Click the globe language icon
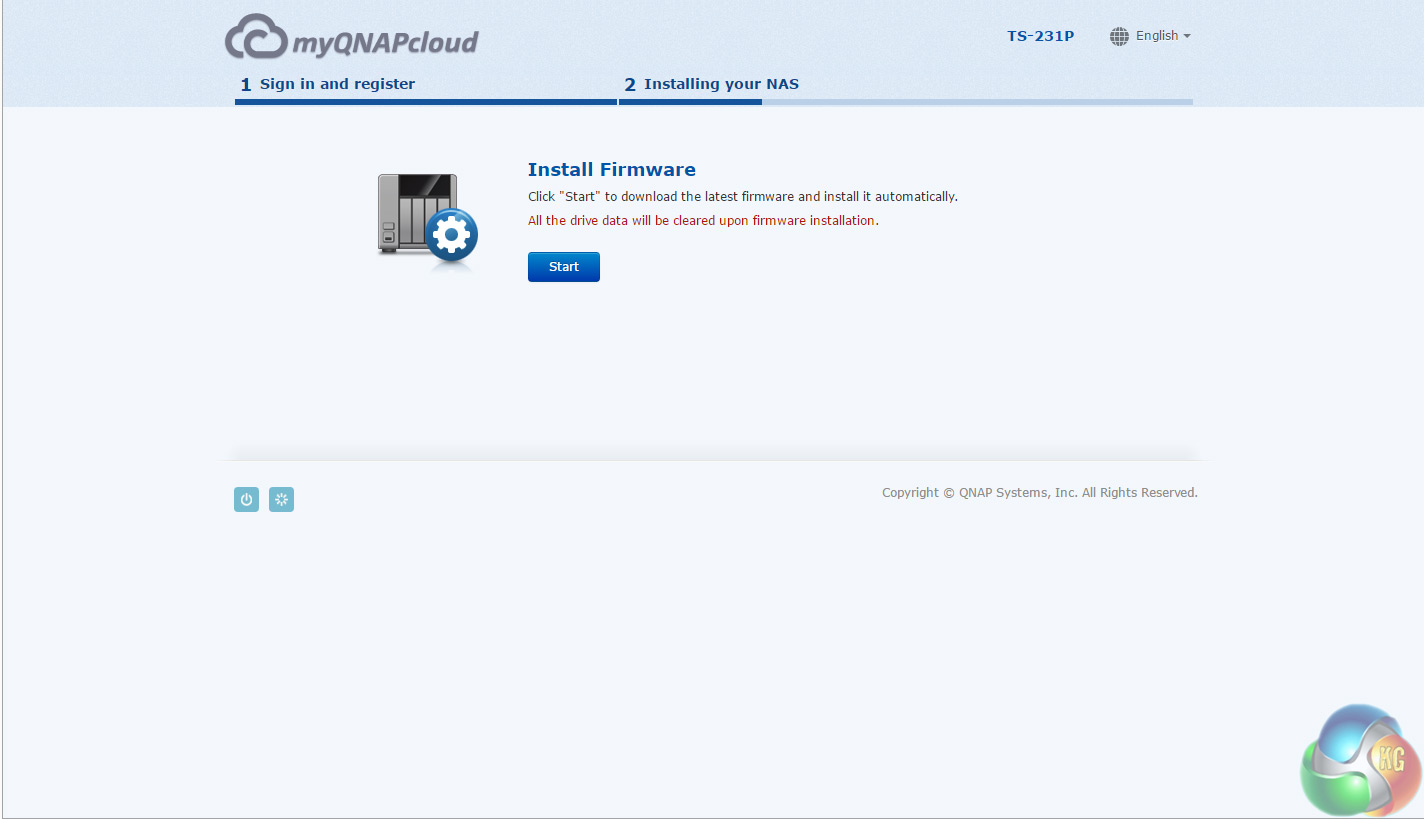The image size is (1424, 819). point(1119,36)
